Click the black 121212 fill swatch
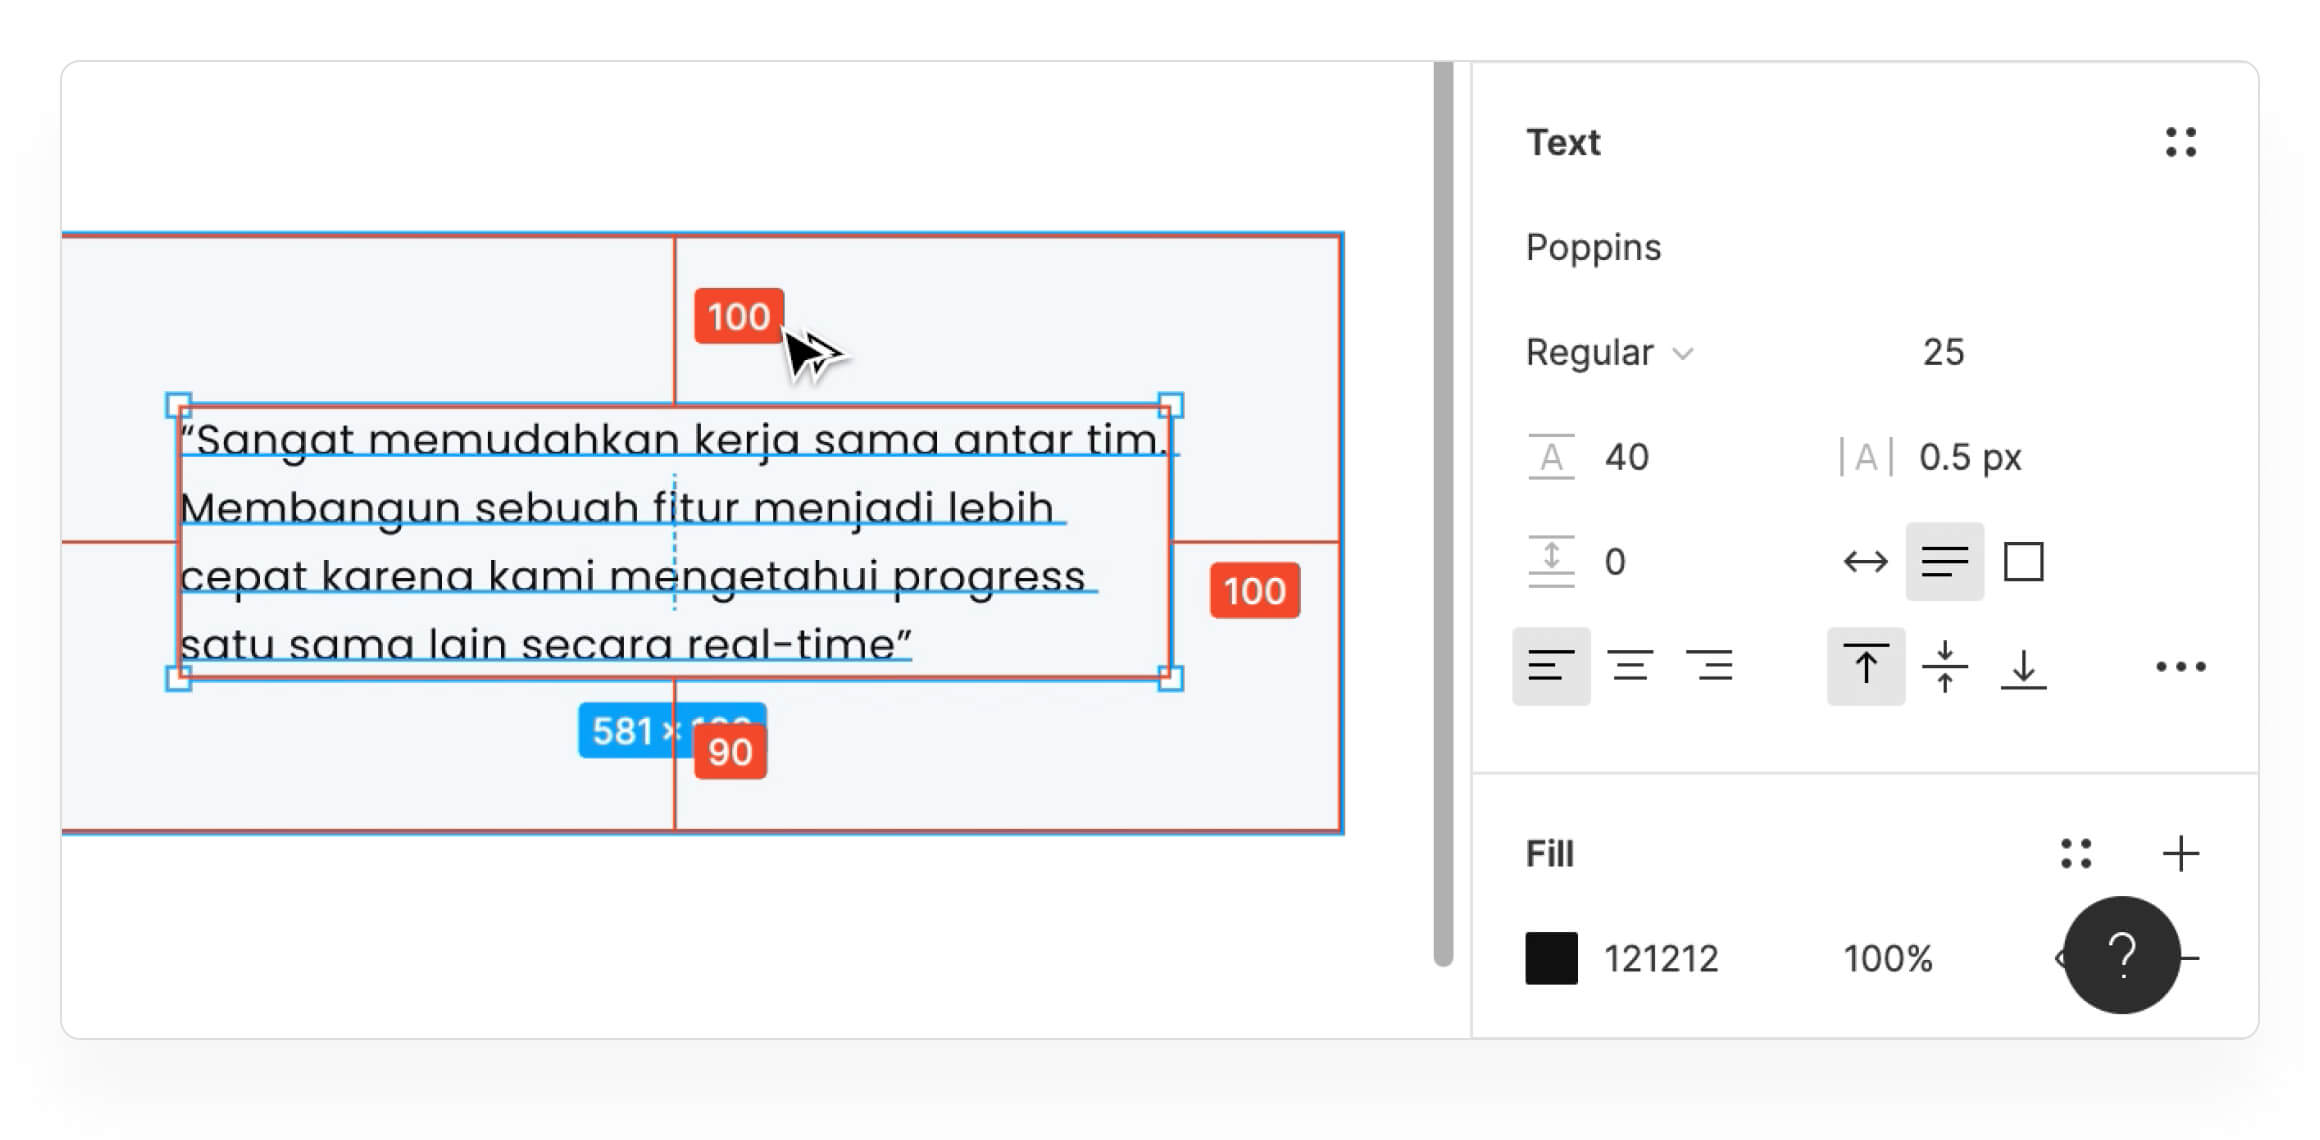Viewport: 2320px width, 1140px height. click(1551, 958)
